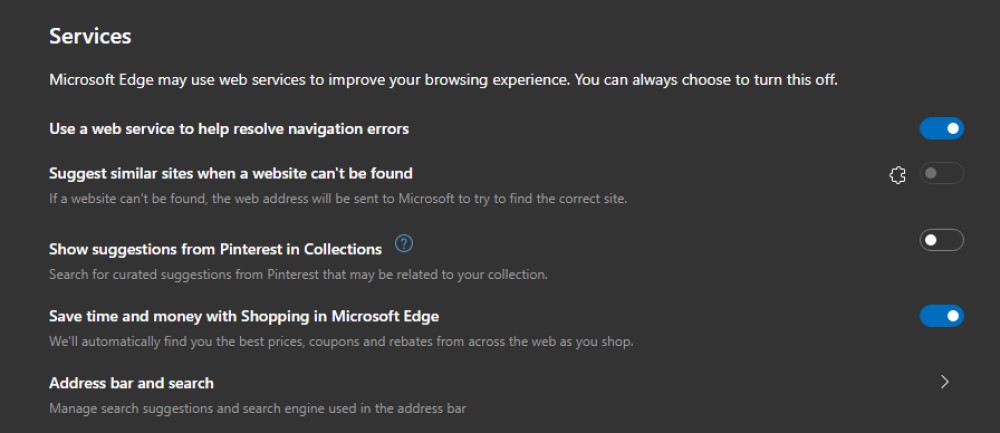Click 'Suggest similar sites when a website' label
1000x433 pixels.
(x=231, y=173)
